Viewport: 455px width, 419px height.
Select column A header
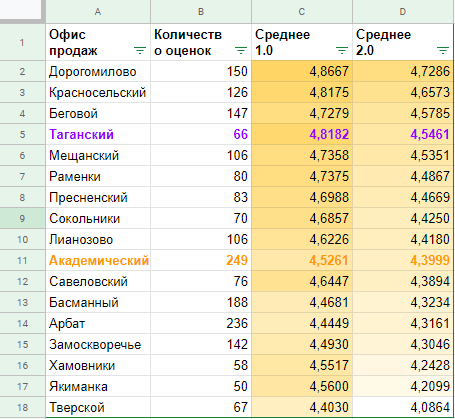coord(98,12)
